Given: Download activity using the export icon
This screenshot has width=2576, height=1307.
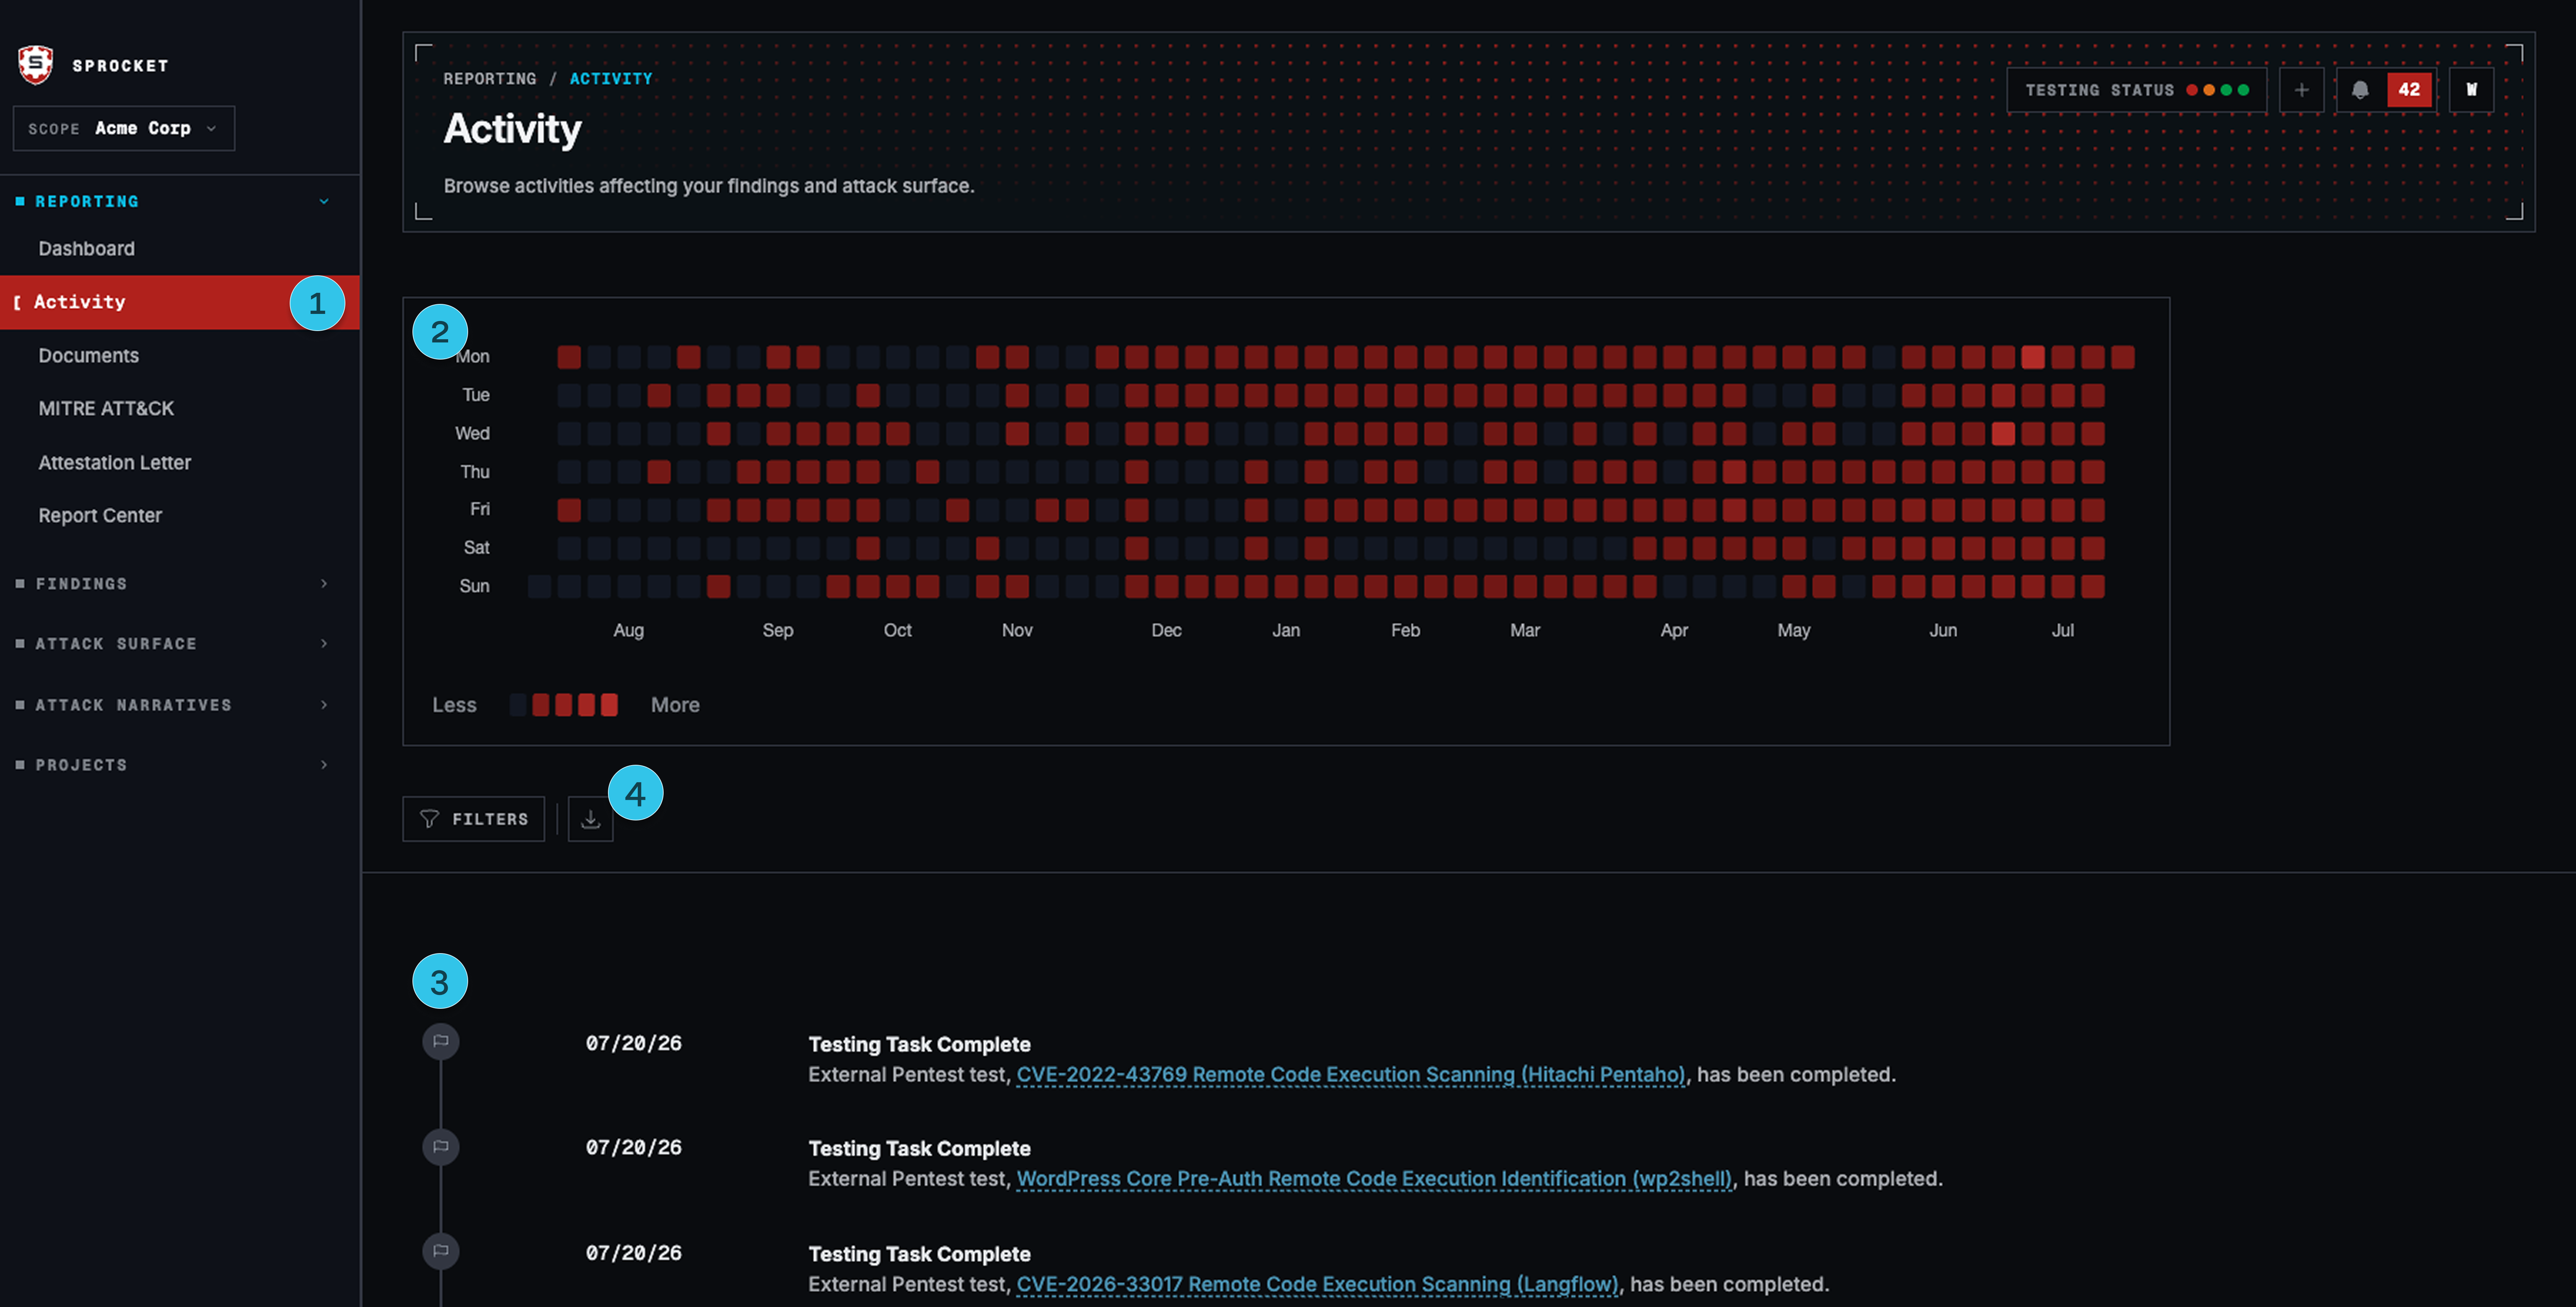Looking at the screenshot, I should (590, 819).
